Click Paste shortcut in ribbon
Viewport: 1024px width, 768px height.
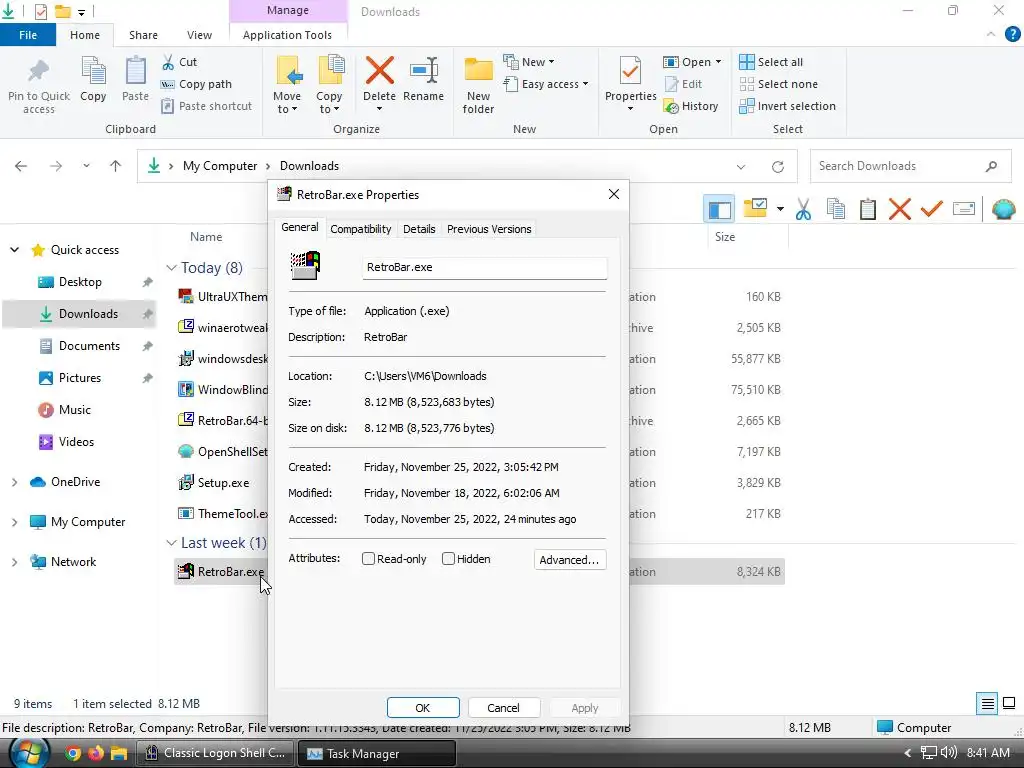click(x=206, y=106)
